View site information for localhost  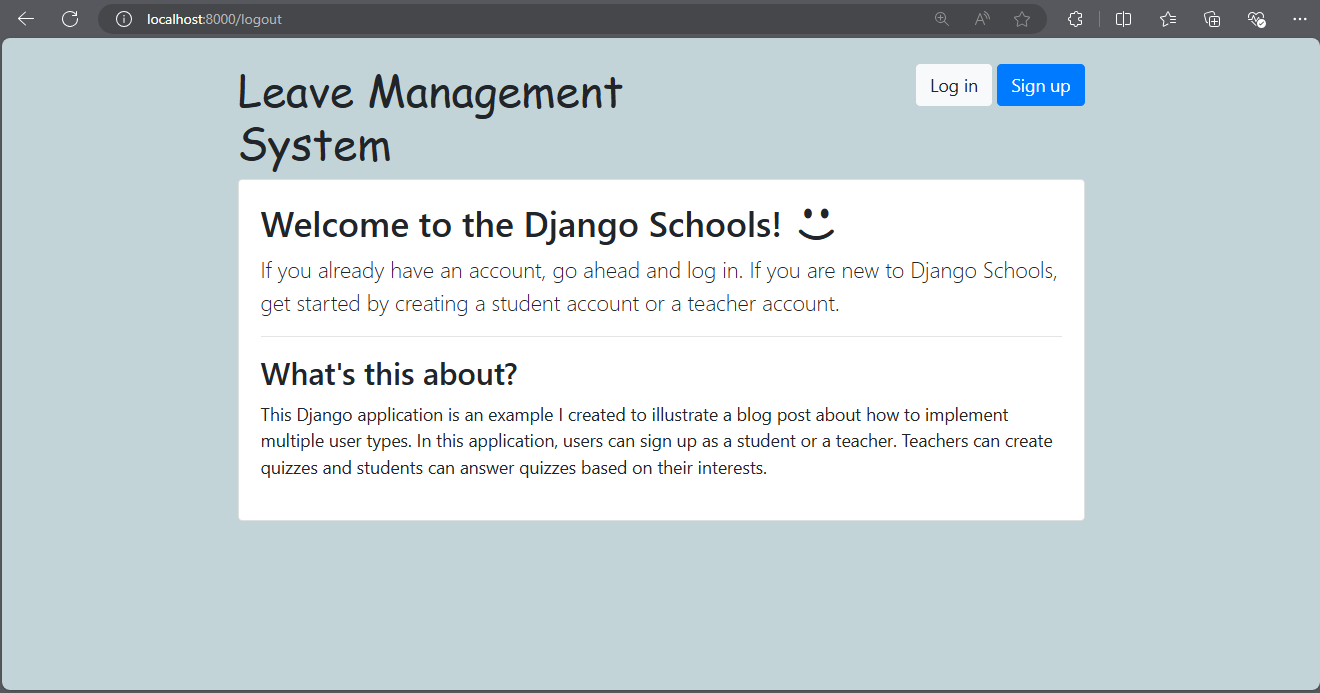tap(124, 19)
